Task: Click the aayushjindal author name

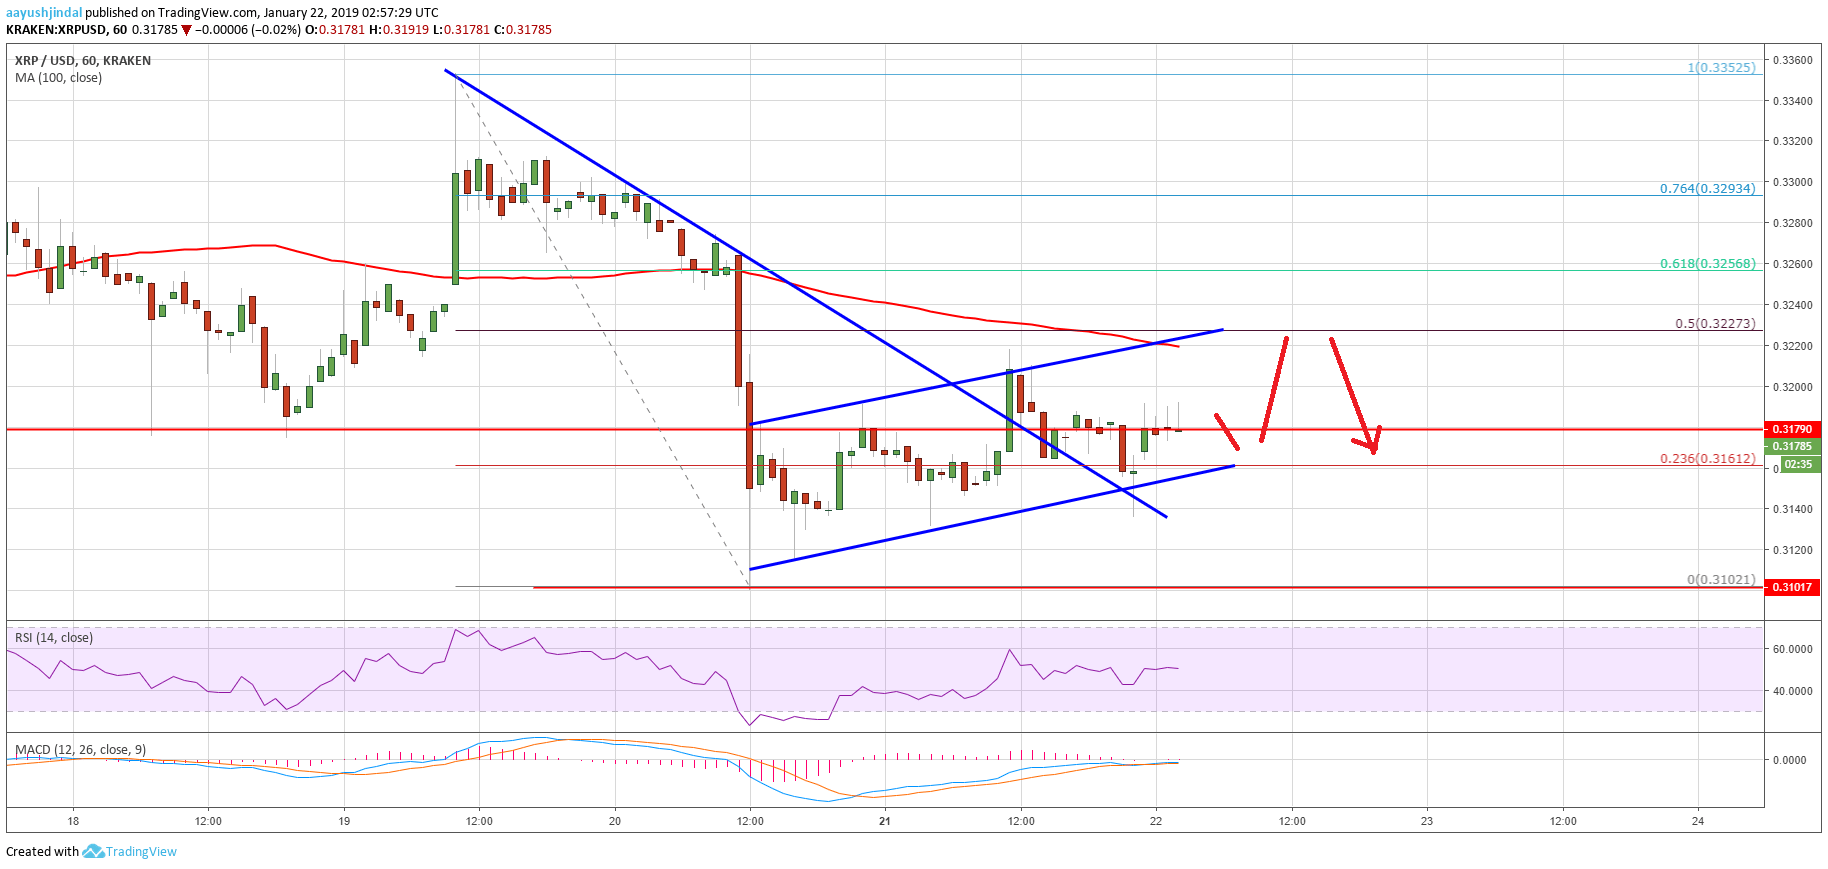Action: point(44,13)
